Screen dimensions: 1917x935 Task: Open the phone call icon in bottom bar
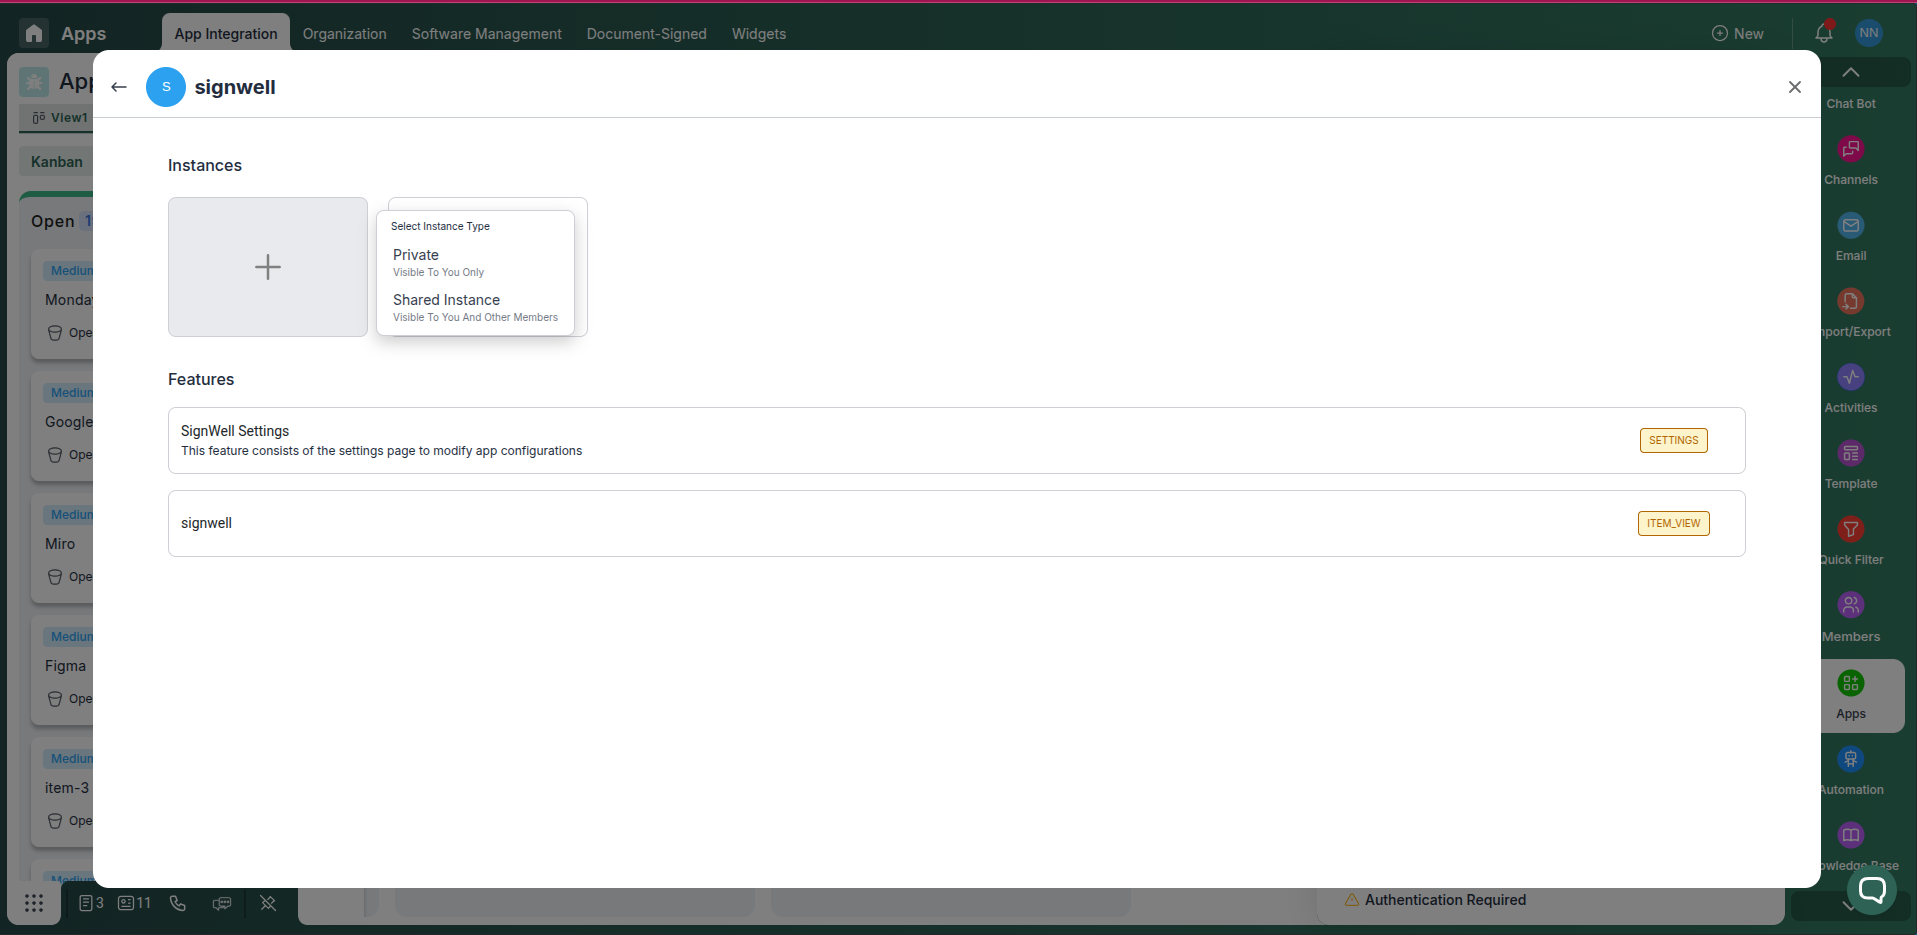(x=177, y=903)
